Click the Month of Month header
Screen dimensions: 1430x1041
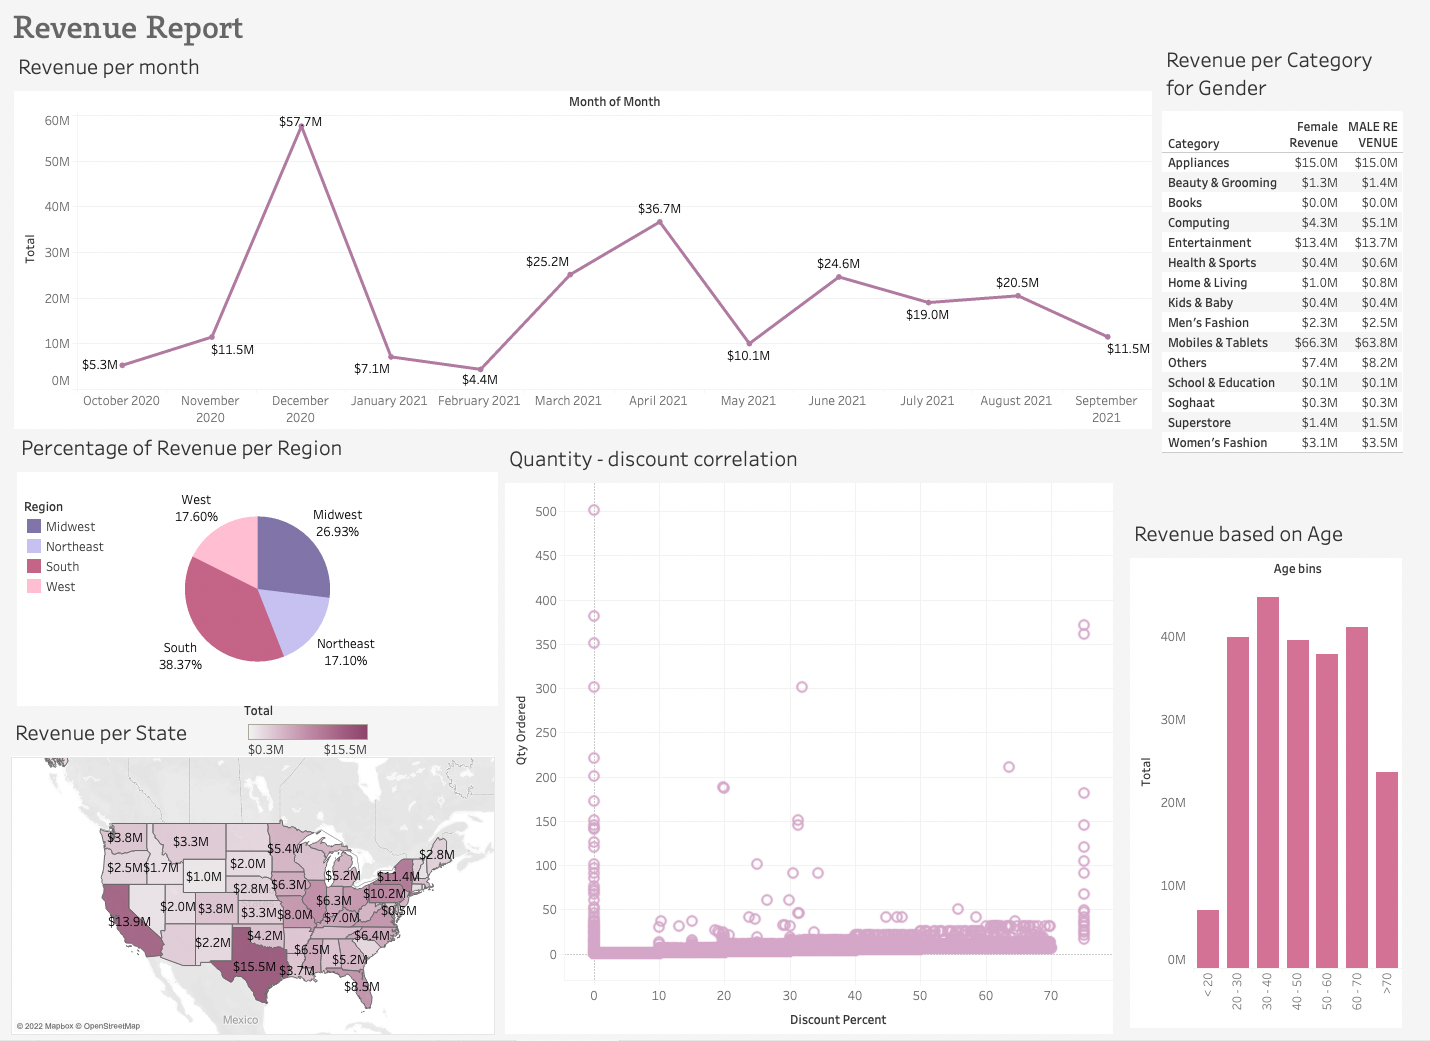(614, 102)
